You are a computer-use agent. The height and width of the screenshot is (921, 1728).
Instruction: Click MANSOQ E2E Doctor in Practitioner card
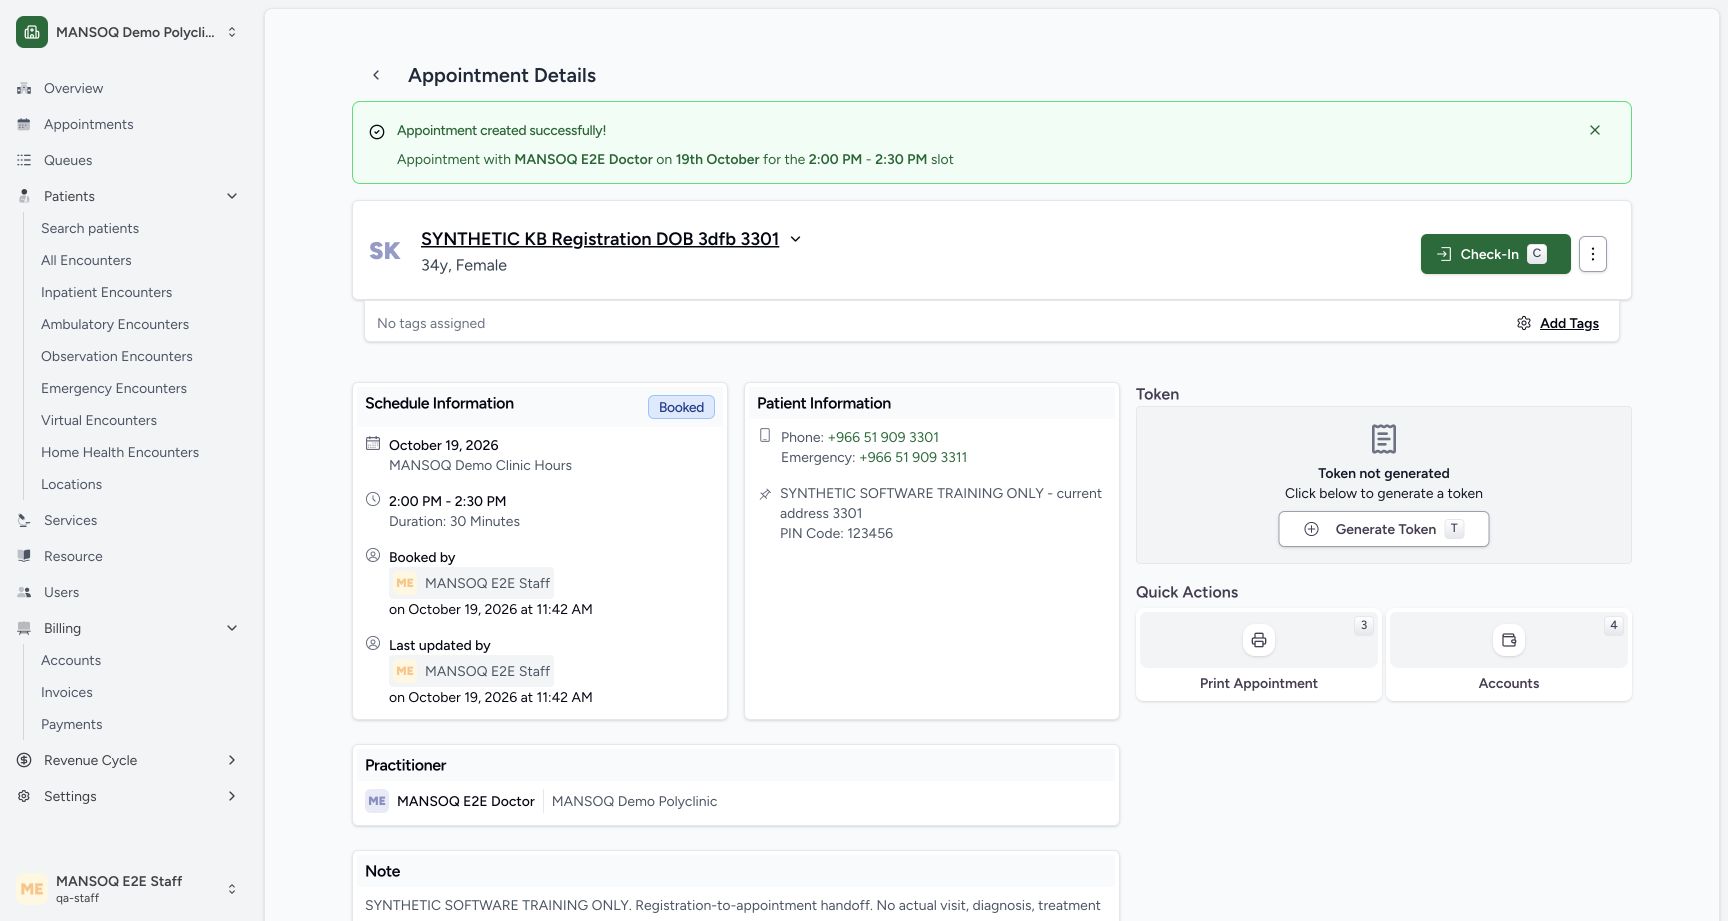pos(466,801)
